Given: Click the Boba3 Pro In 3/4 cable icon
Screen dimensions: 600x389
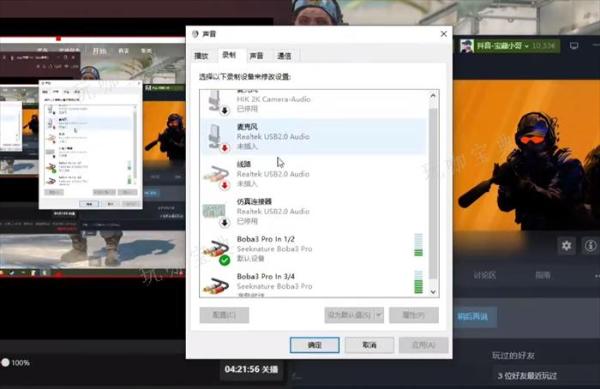Looking at the screenshot, I should (x=216, y=285).
